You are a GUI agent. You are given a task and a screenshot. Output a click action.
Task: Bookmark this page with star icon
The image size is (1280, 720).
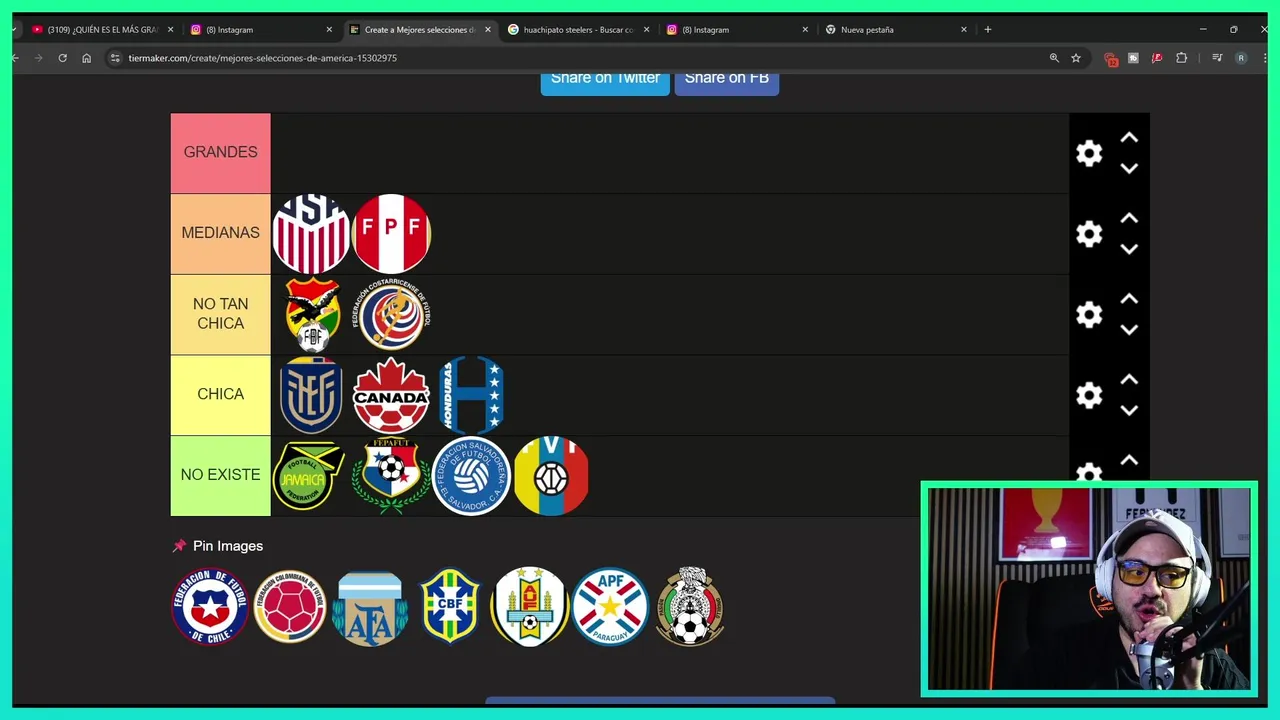[x=1076, y=58]
